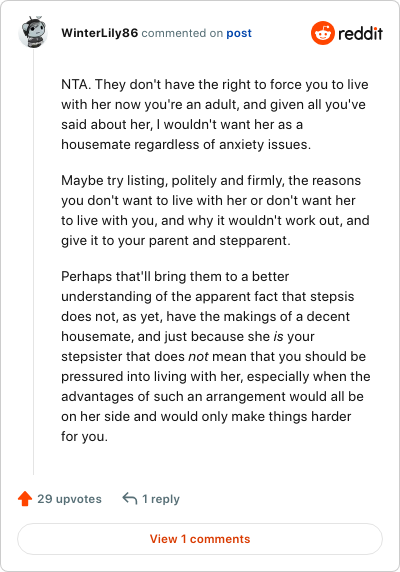Click 'give it to your parent' line
The width and height of the screenshot is (400, 572).
click(176, 241)
